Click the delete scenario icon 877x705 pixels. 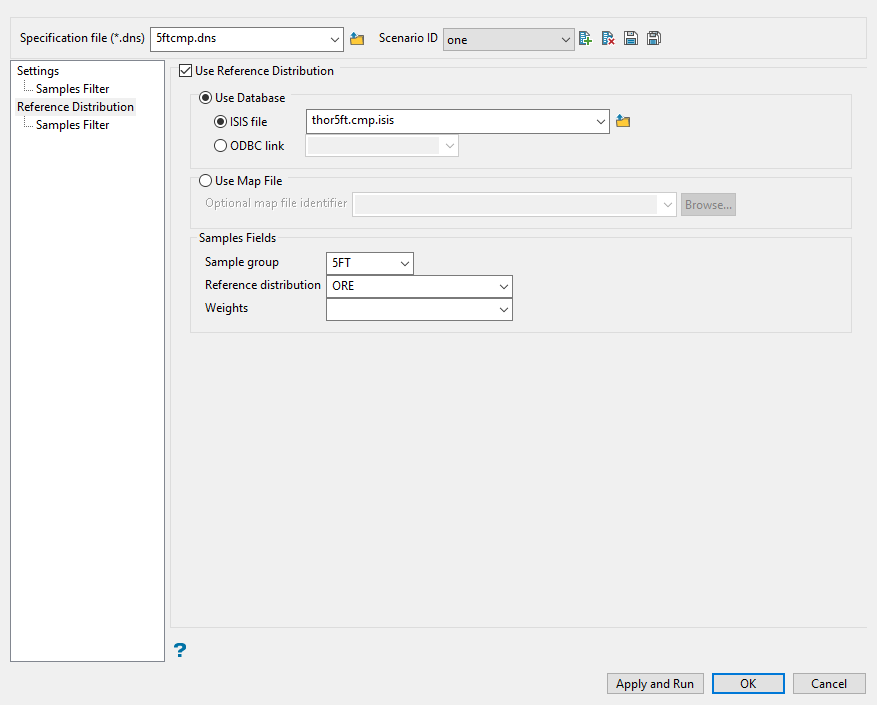tap(608, 39)
